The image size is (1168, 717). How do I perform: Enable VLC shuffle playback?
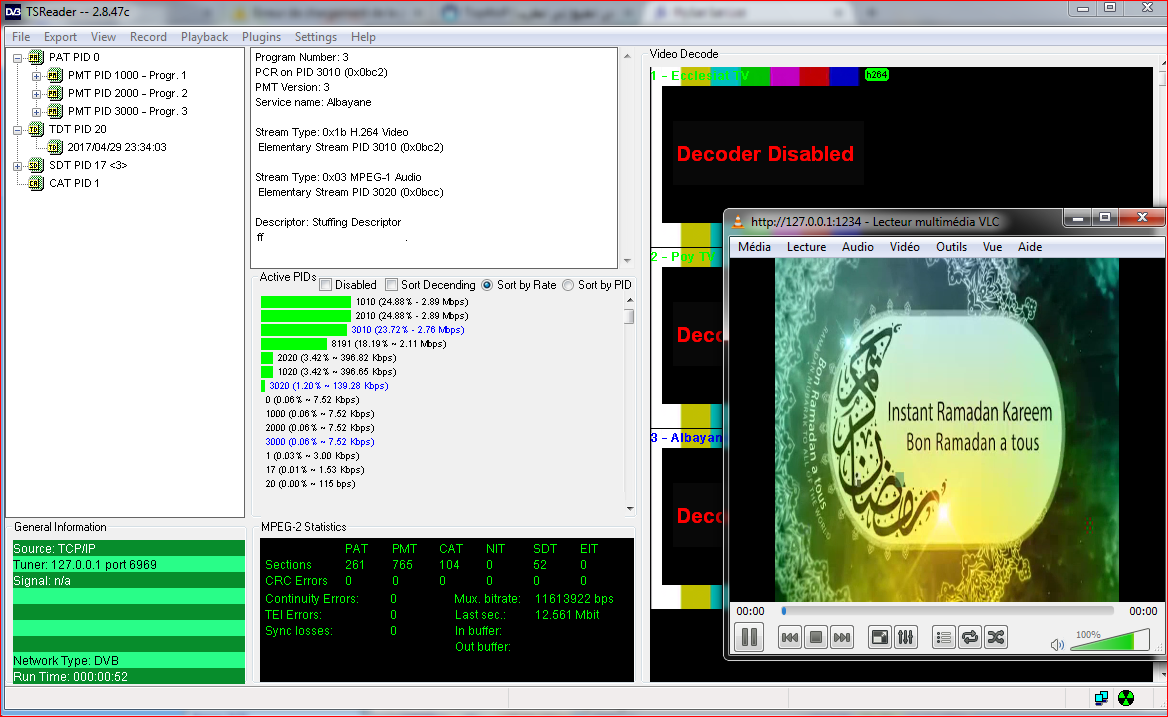[995, 637]
